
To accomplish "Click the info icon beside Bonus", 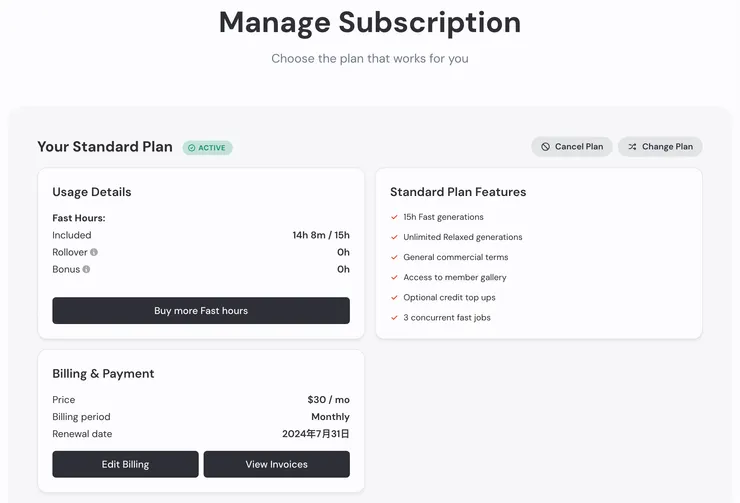I will [x=86, y=269].
